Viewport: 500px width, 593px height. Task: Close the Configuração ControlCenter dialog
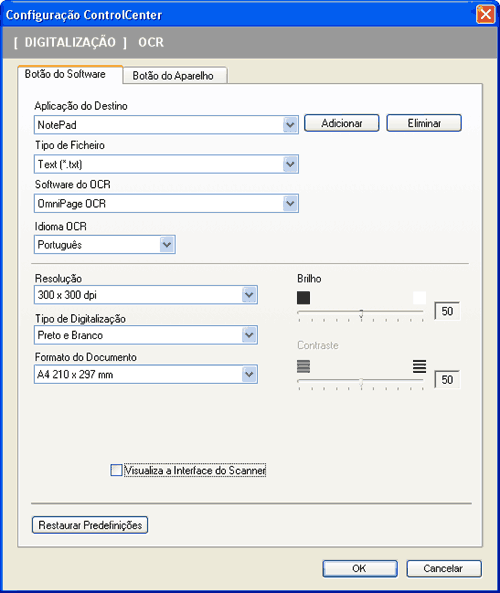(x=486, y=15)
